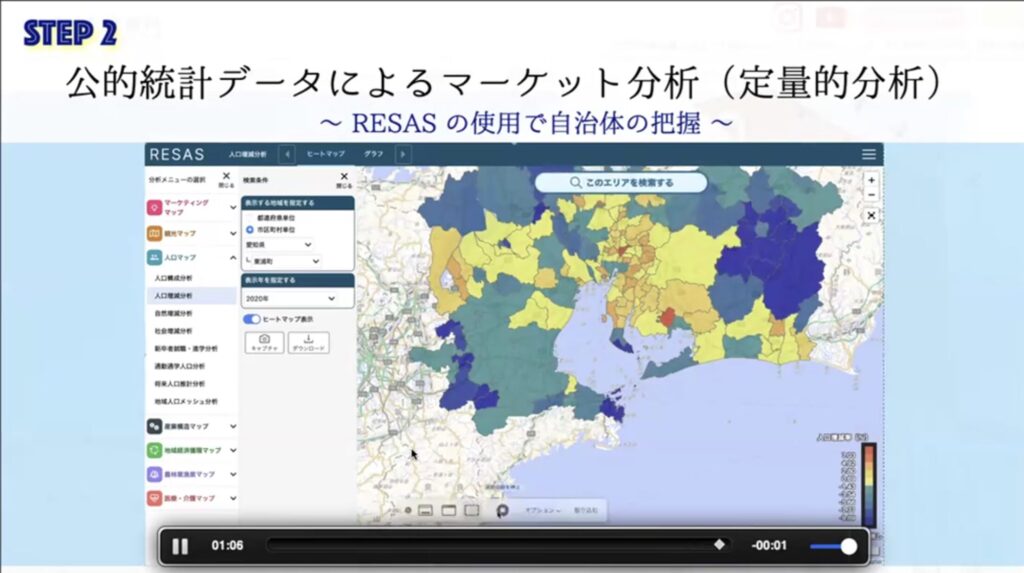Click the heatmap legend color bar
The height and width of the screenshot is (573, 1024).
(869, 485)
